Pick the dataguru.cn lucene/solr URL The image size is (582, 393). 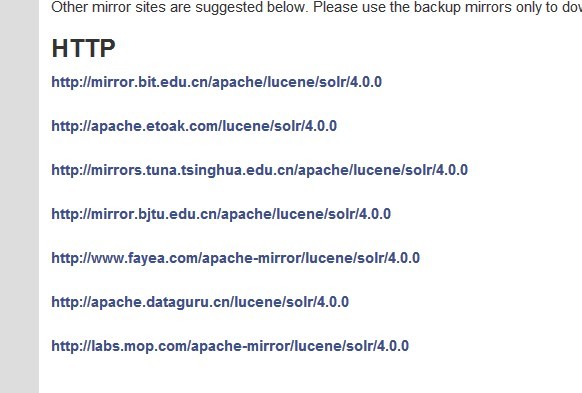(200, 302)
